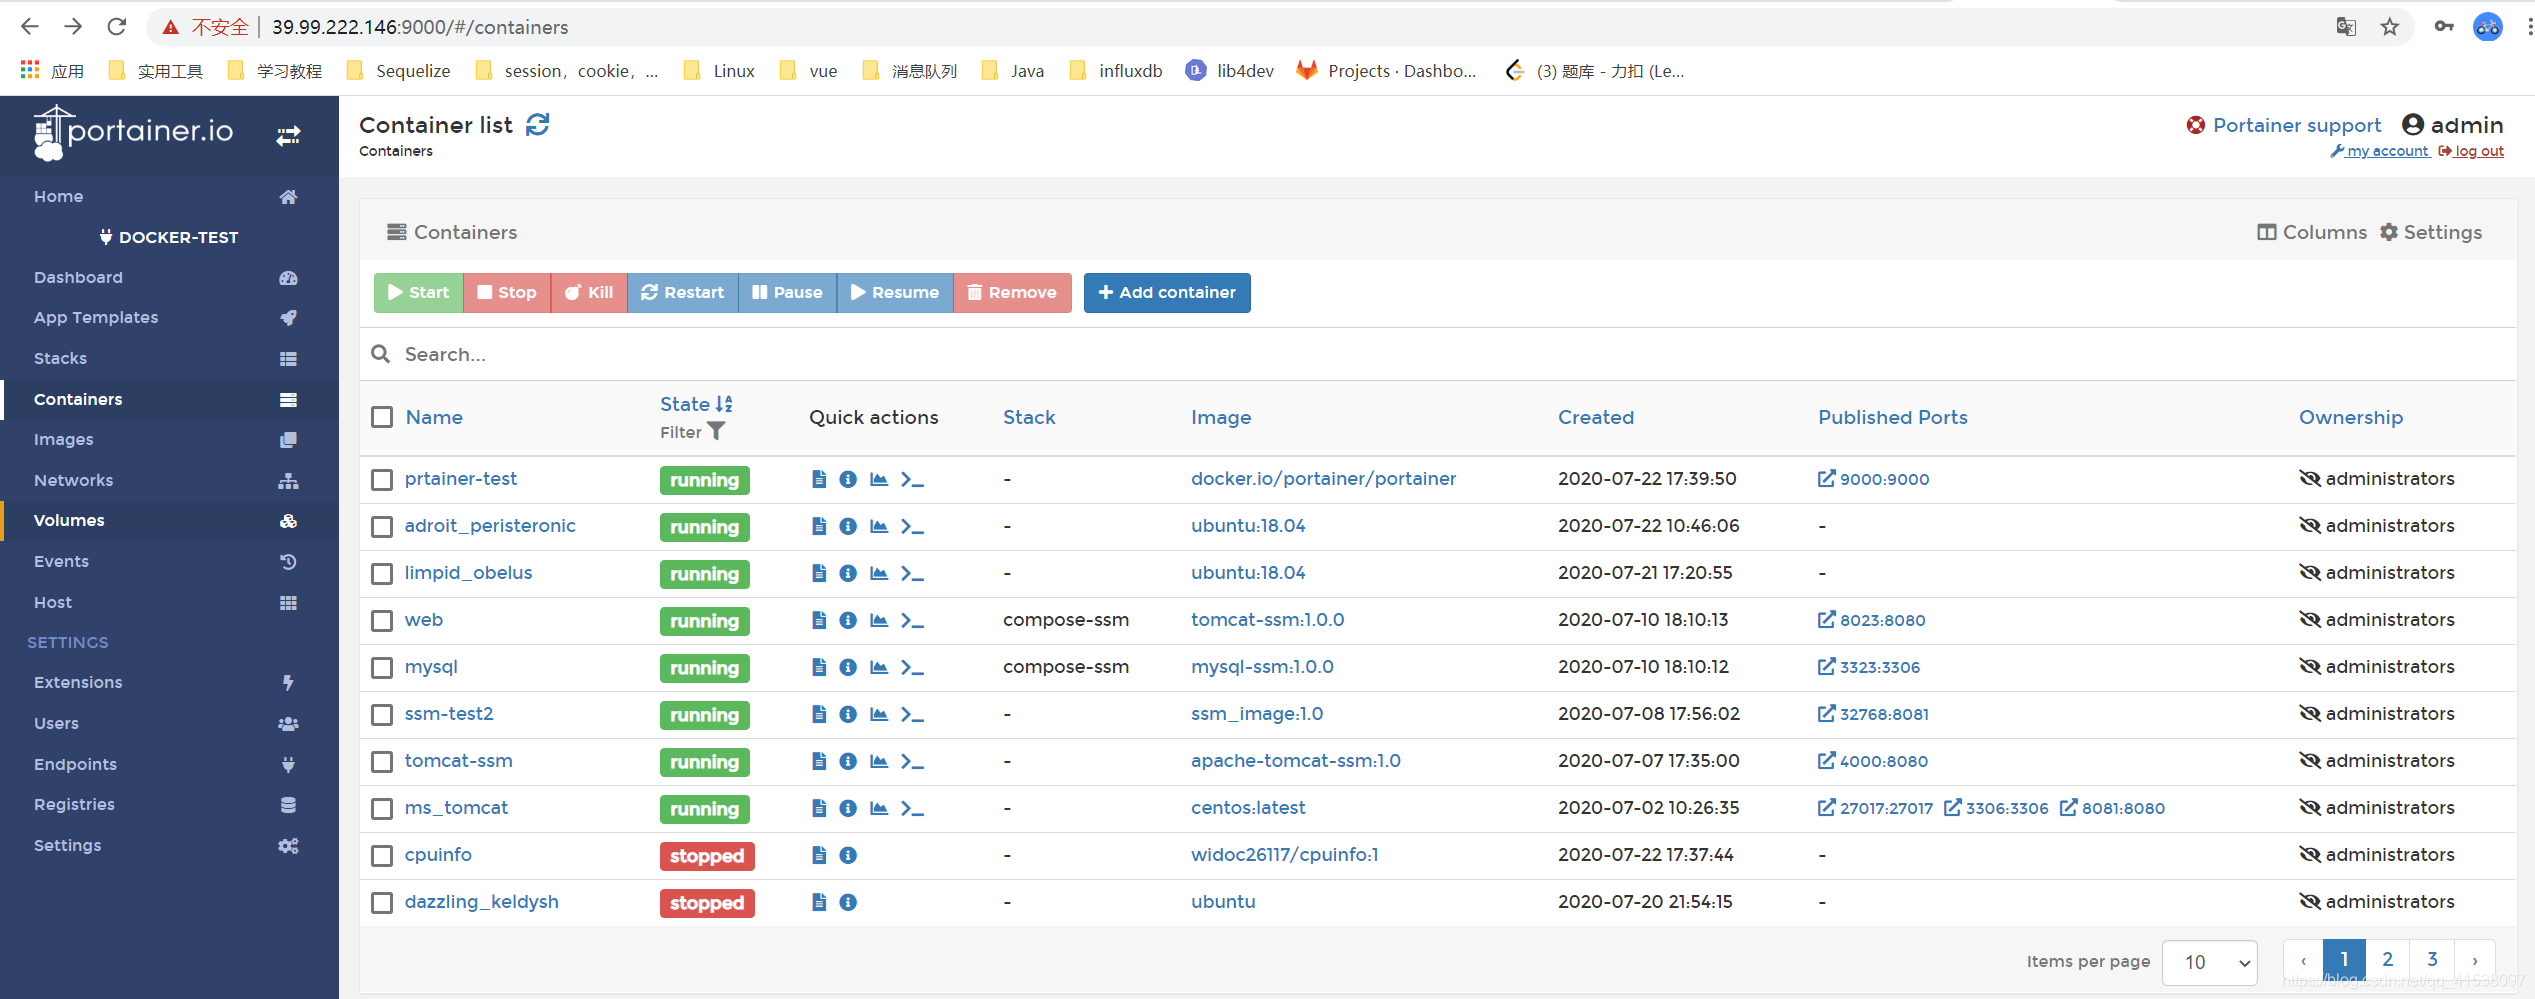This screenshot has height=999, width=2535.
Task: Open console icon for web container
Action: [x=912, y=620]
